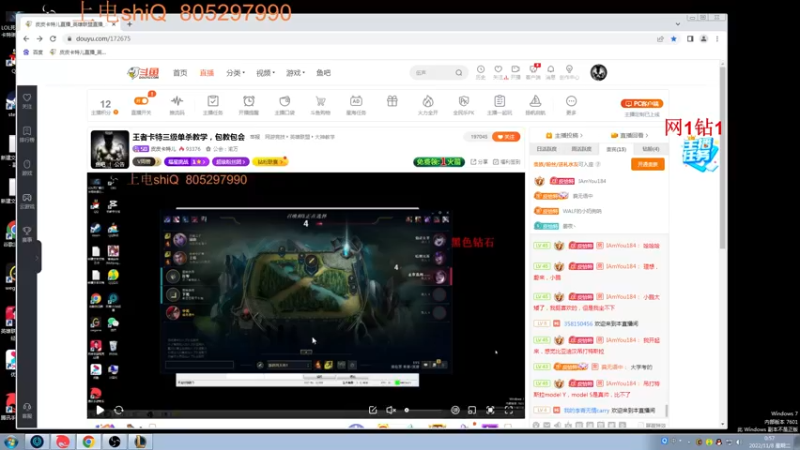This screenshot has height=450, width=800.
Task: Open the flame boost icon
Action: pos(428,105)
